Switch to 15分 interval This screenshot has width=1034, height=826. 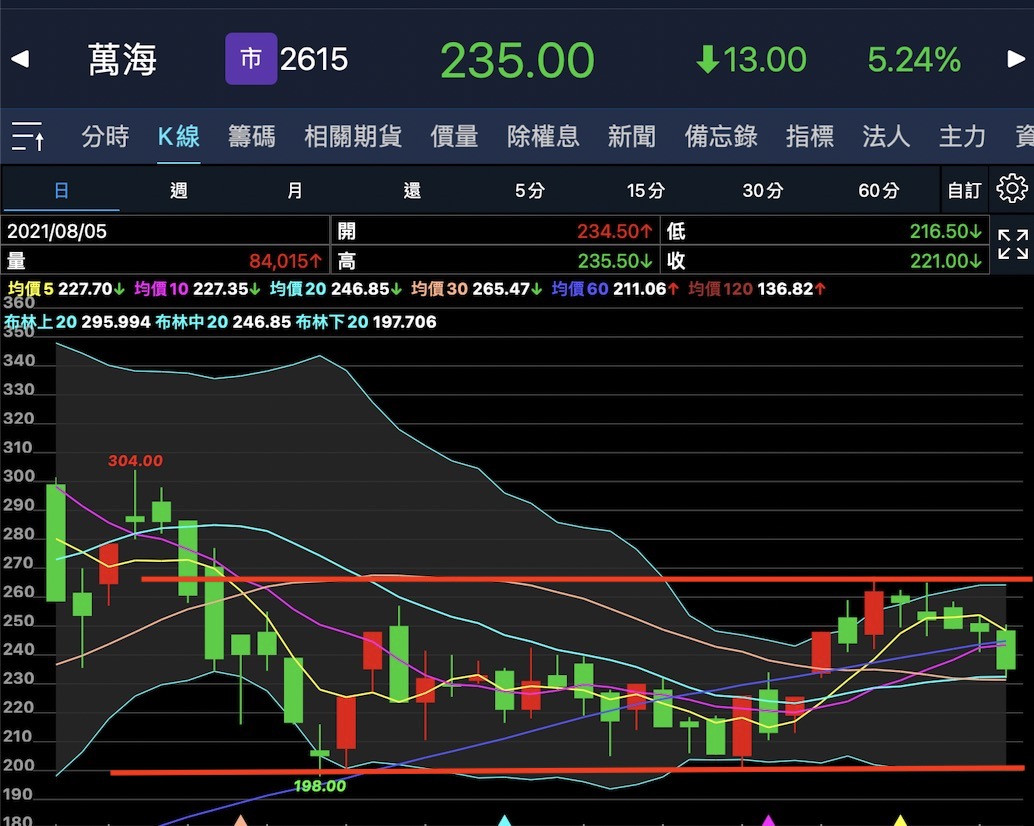pyautogui.click(x=646, y=191)
